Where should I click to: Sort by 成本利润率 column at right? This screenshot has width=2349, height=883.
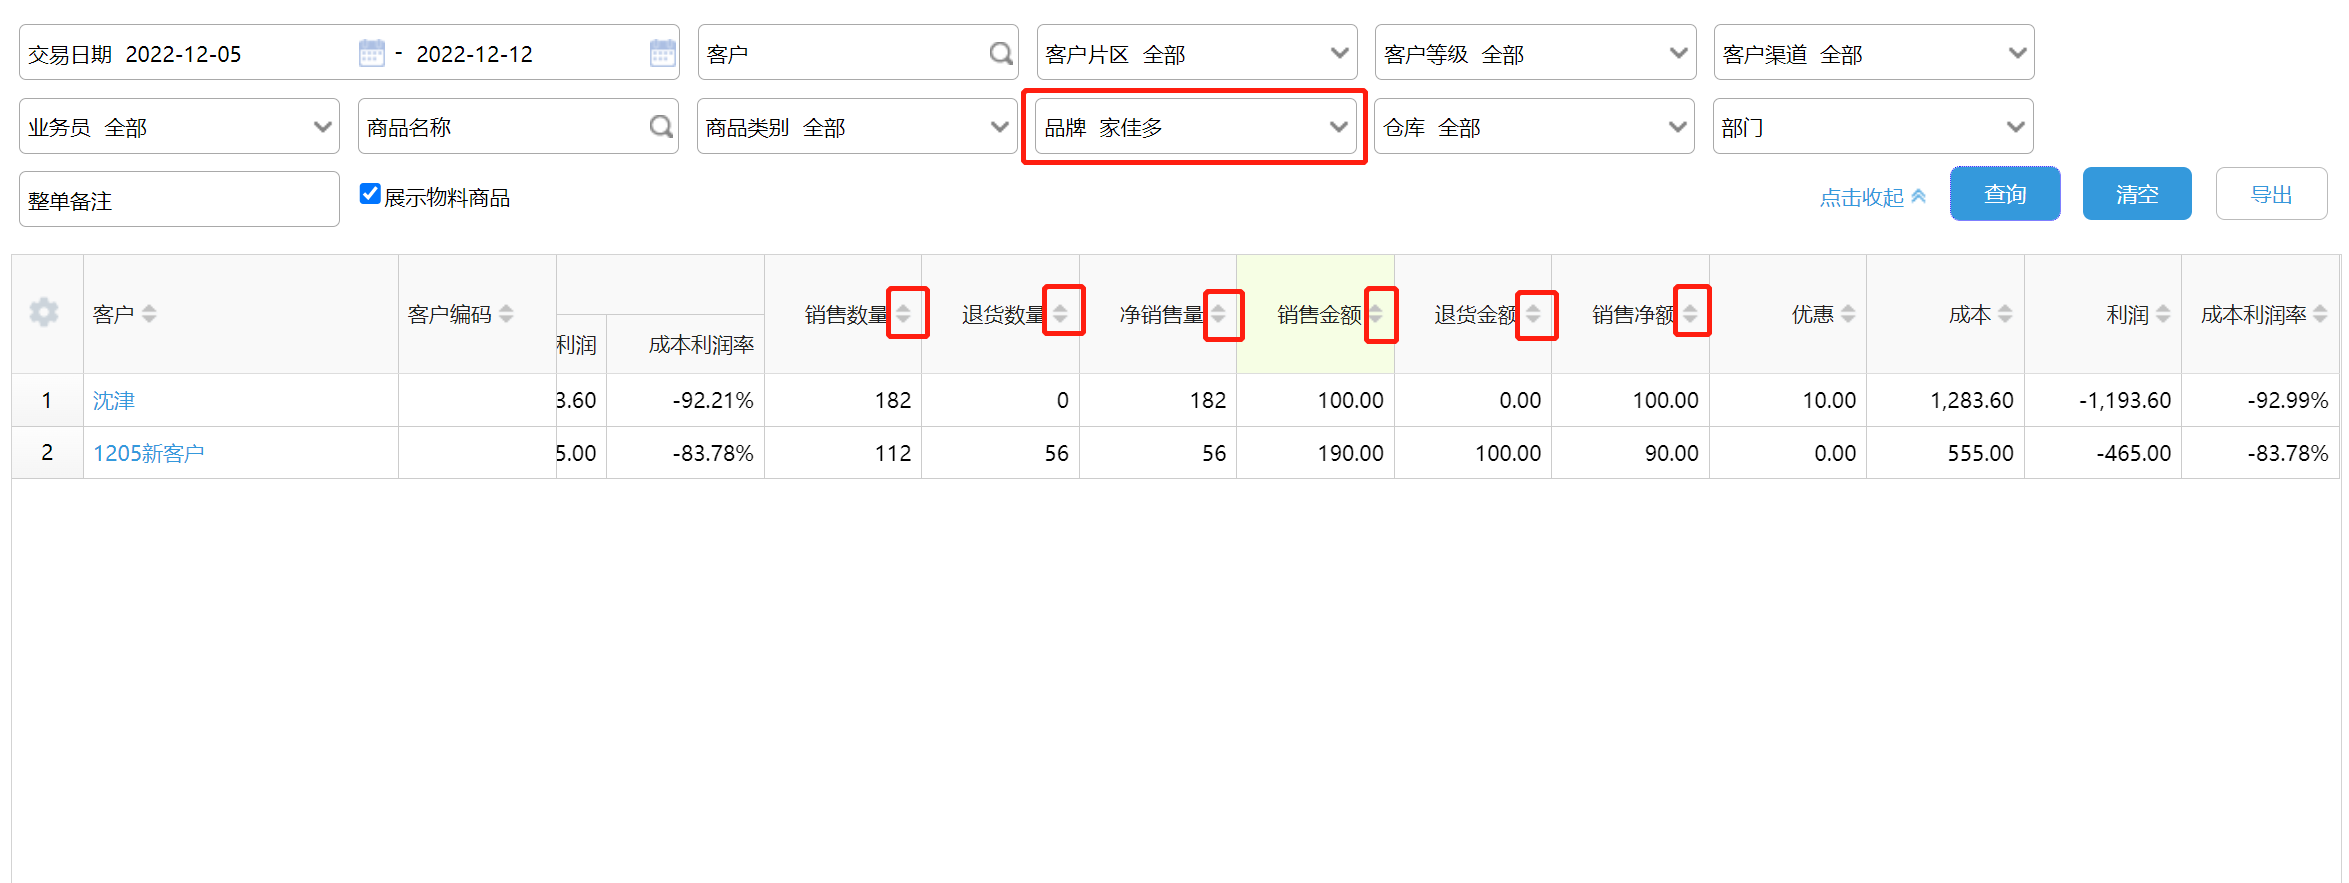coord(2320,314)
